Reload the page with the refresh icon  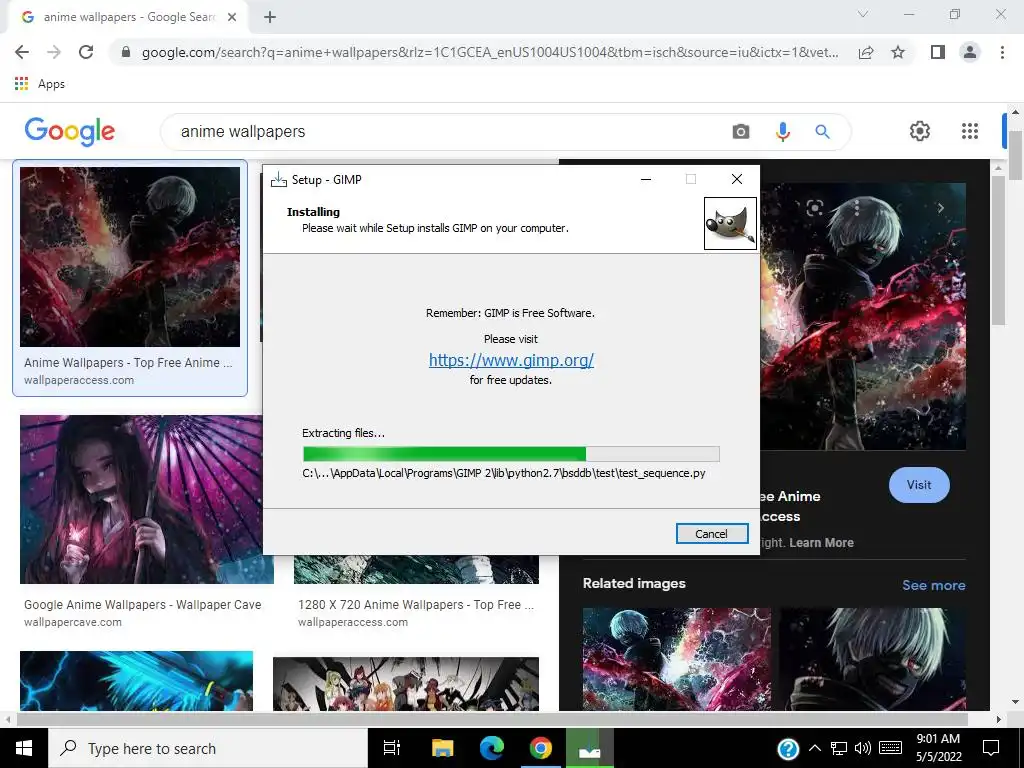coord(86,52)
